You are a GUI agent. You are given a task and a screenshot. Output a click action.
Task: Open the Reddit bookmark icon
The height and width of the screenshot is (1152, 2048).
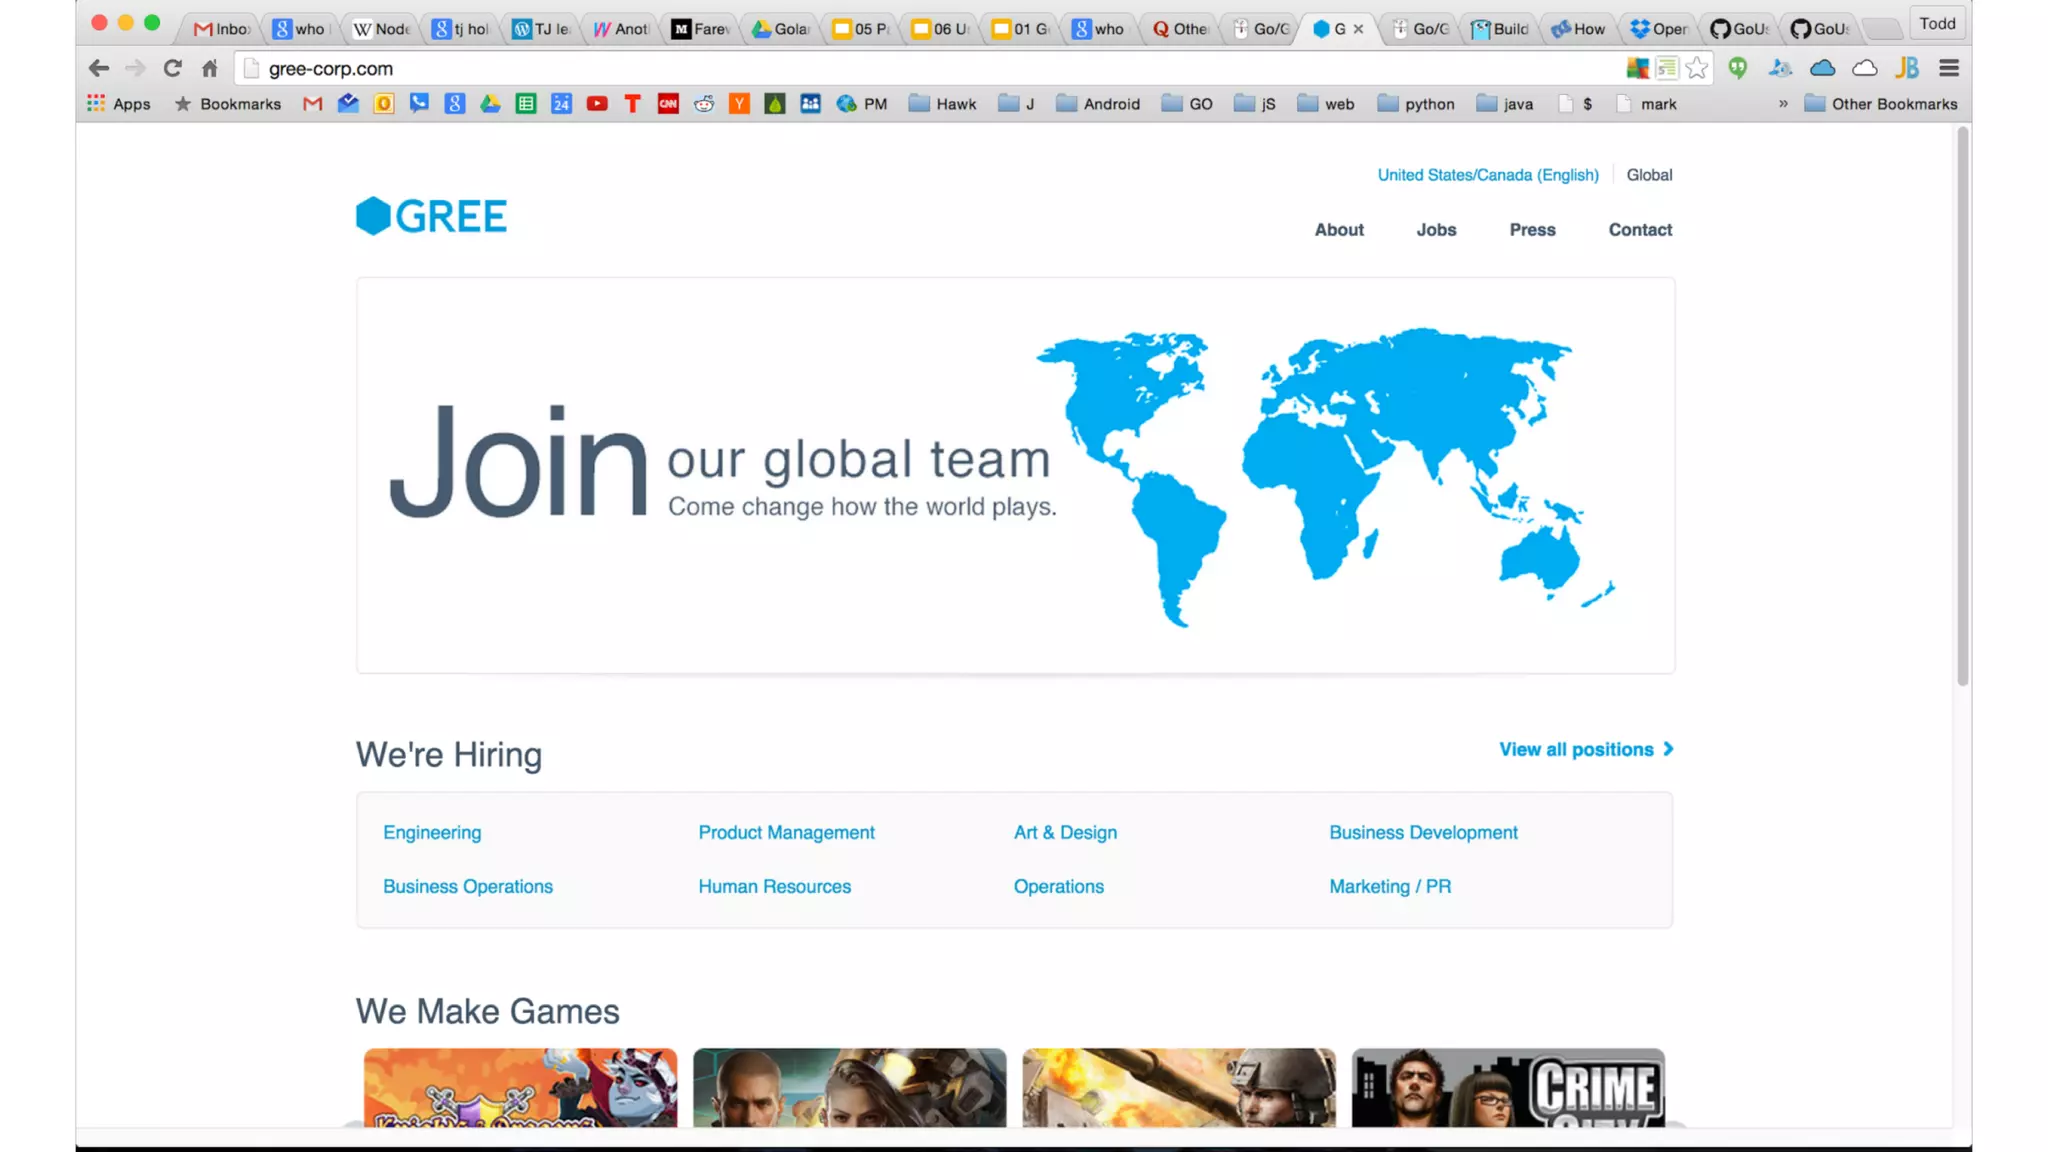(704, 104)
